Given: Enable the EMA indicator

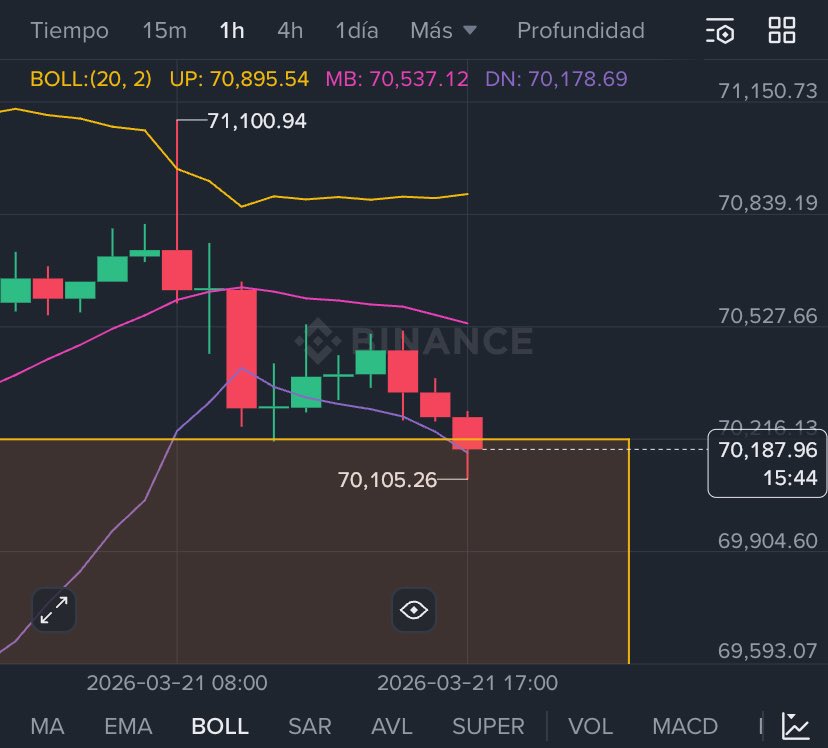Looking at the screenshot, I should coord(128,726).
